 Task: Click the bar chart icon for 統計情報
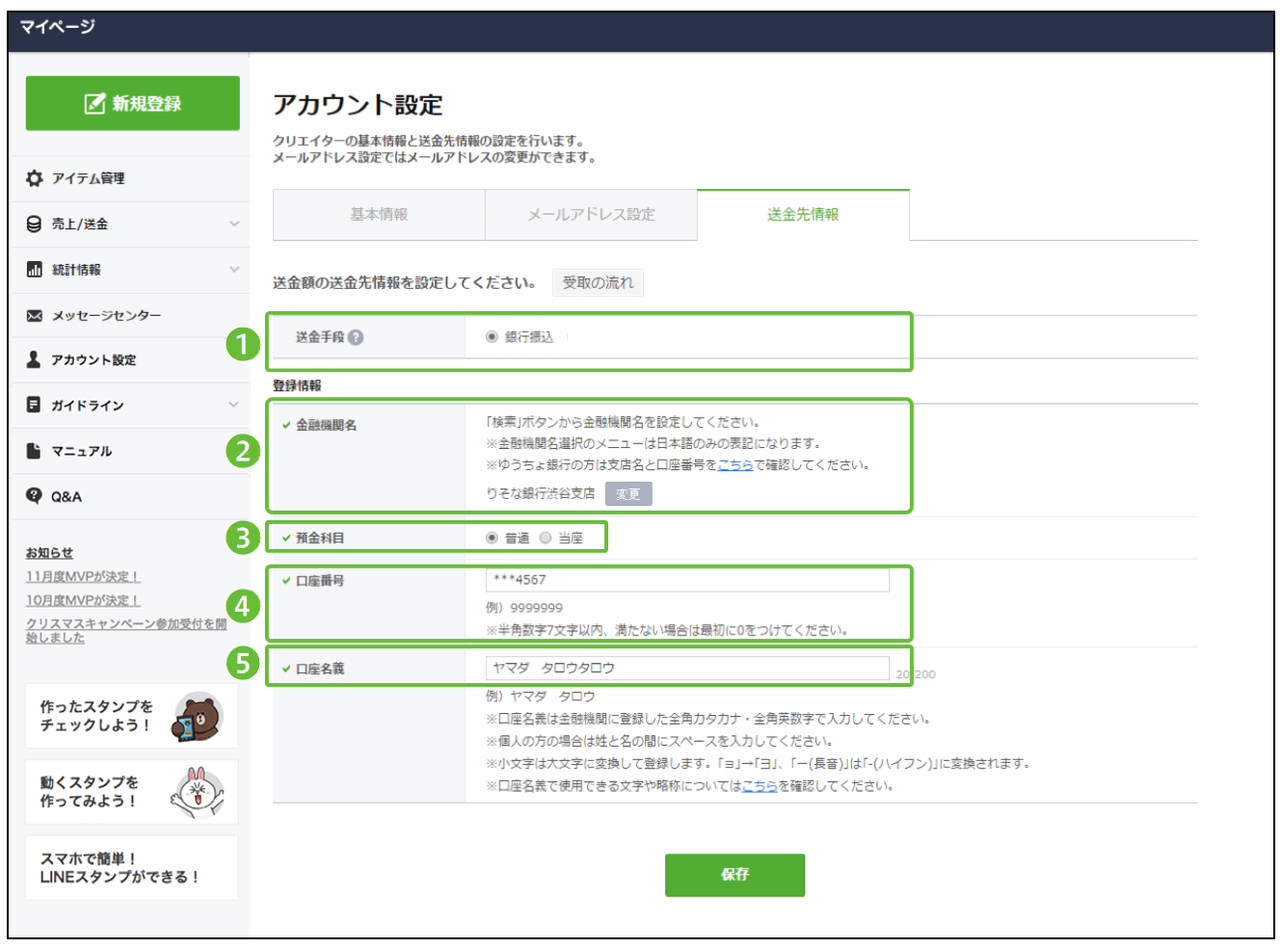34,268
